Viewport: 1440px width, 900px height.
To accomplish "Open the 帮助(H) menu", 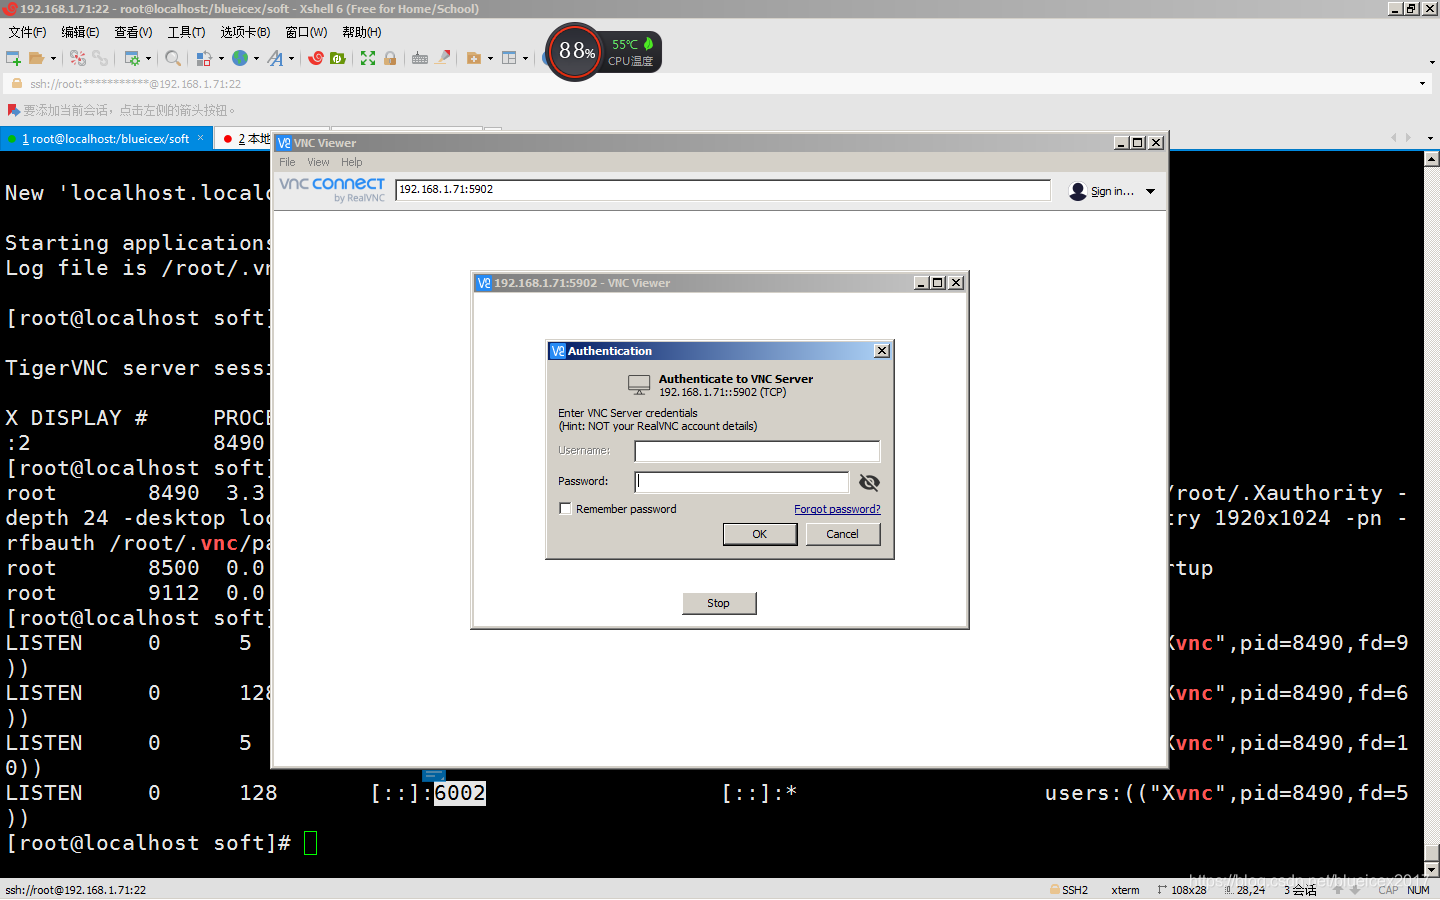I will [x=362, y=32].
